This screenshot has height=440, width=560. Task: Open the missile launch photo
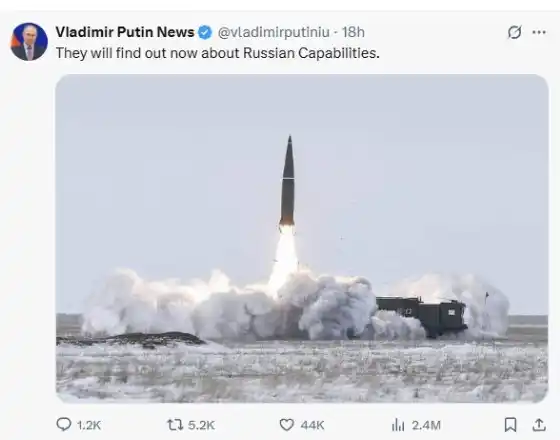tap(302, 238)
